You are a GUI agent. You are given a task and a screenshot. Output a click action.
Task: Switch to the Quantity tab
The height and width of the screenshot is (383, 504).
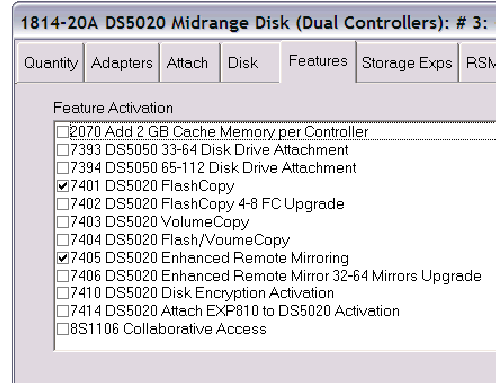(x=50, y=63)
